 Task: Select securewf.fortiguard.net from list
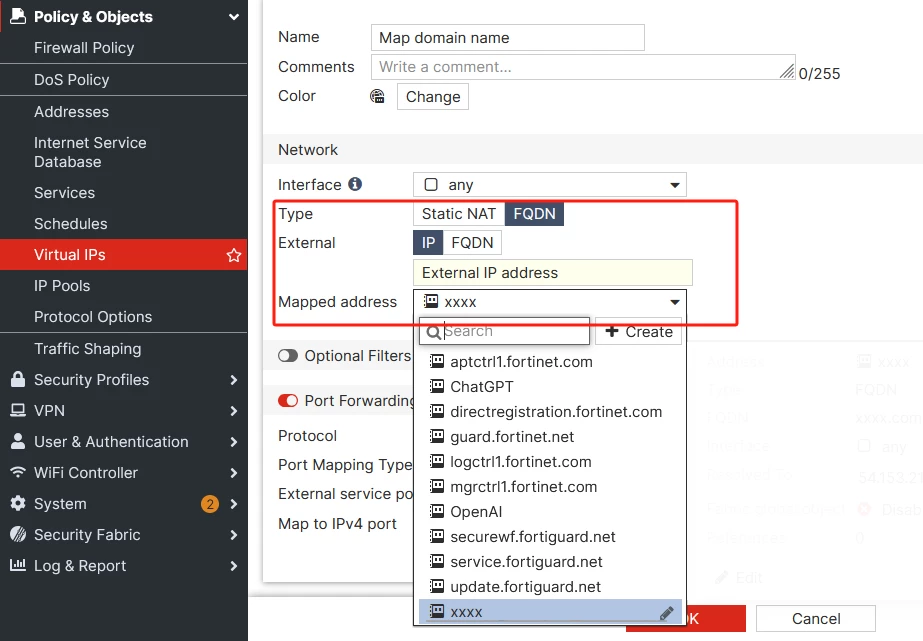coord(550,536)
